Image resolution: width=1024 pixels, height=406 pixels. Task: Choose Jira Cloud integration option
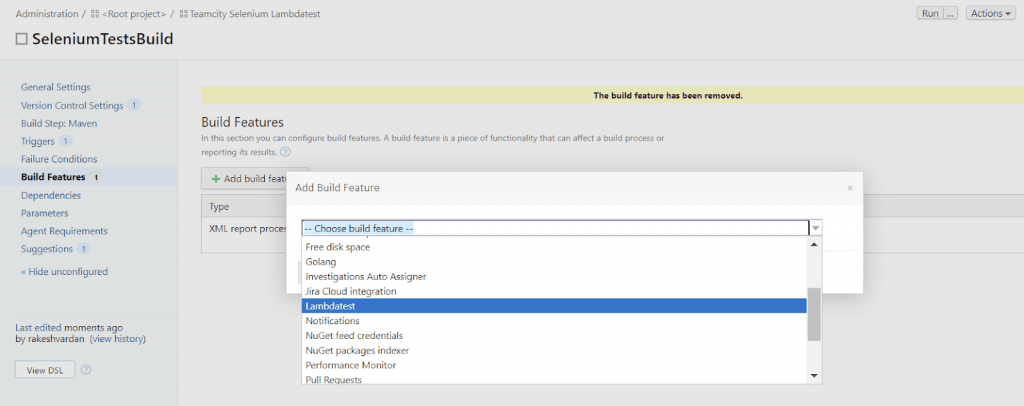click(351, 291)
